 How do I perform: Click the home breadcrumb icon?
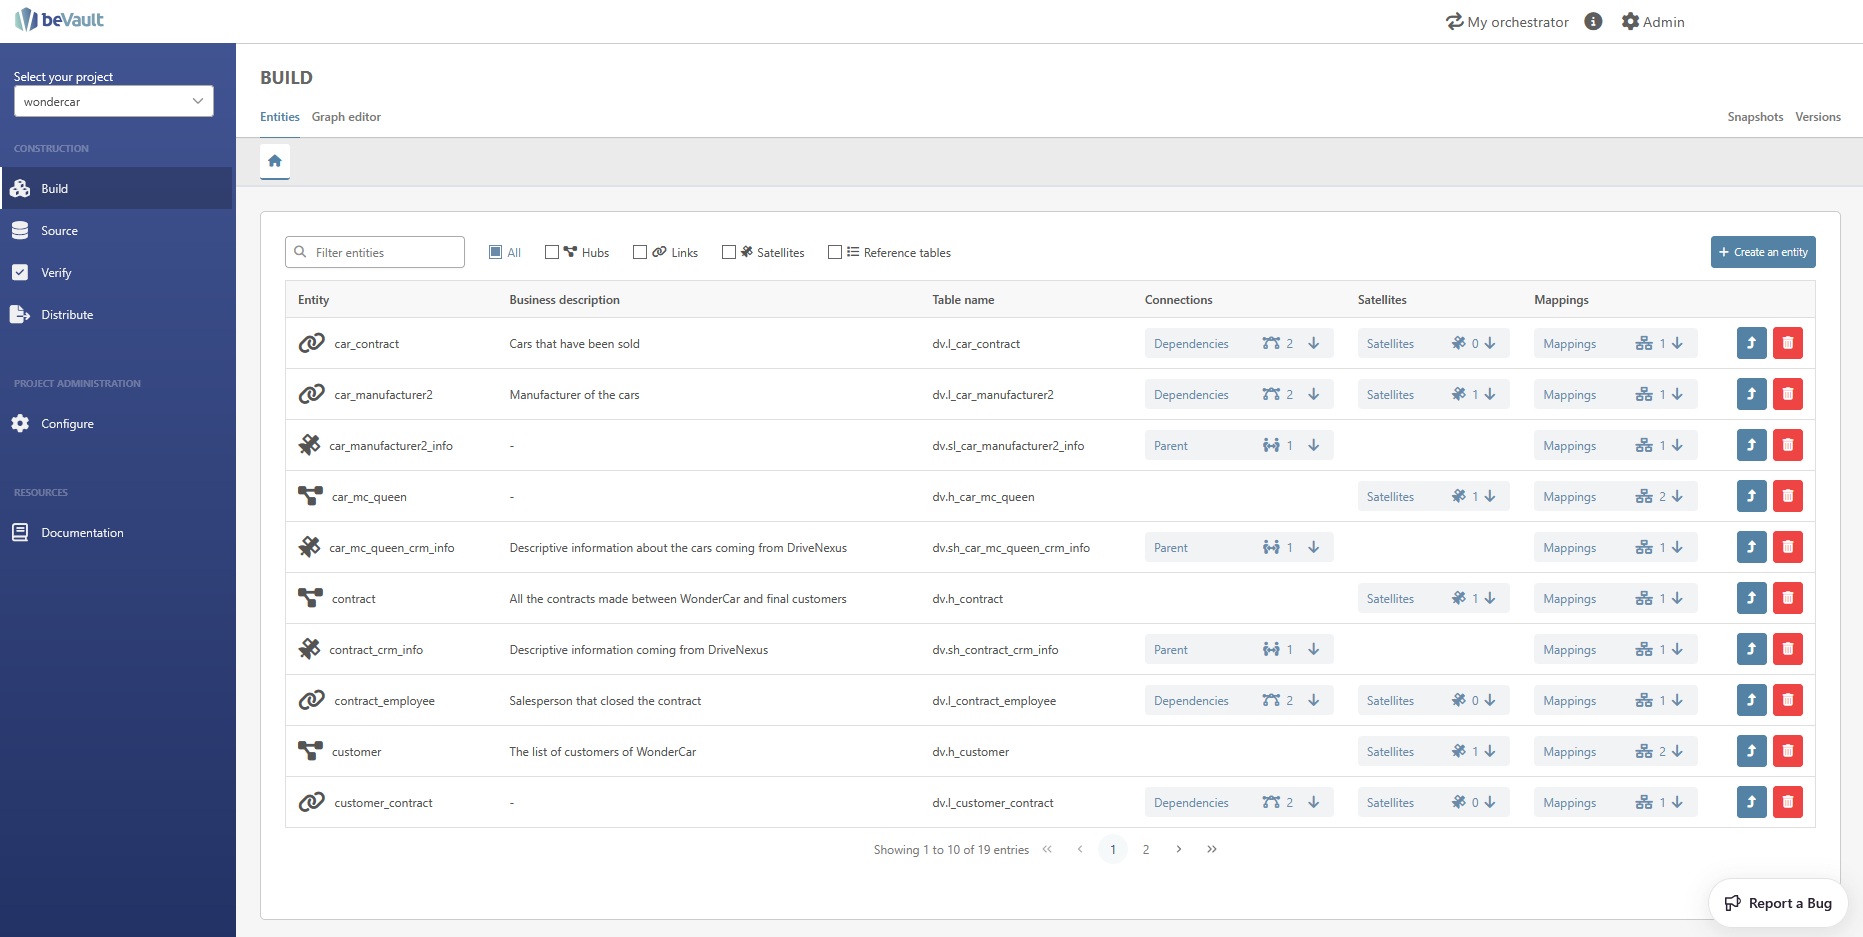[275, 161]
